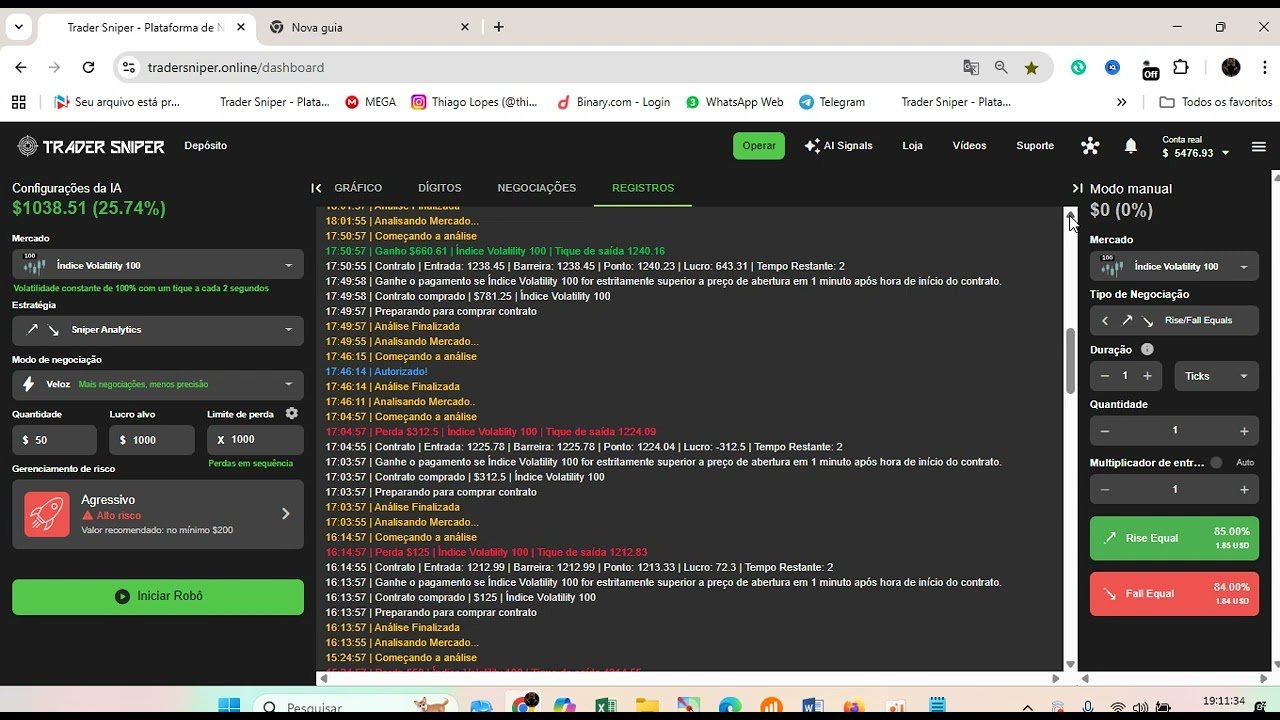The image size is (1280, 720).
Task: Open the Chrome extensions puzzle icon
Action: click(x=1181, y=67)
